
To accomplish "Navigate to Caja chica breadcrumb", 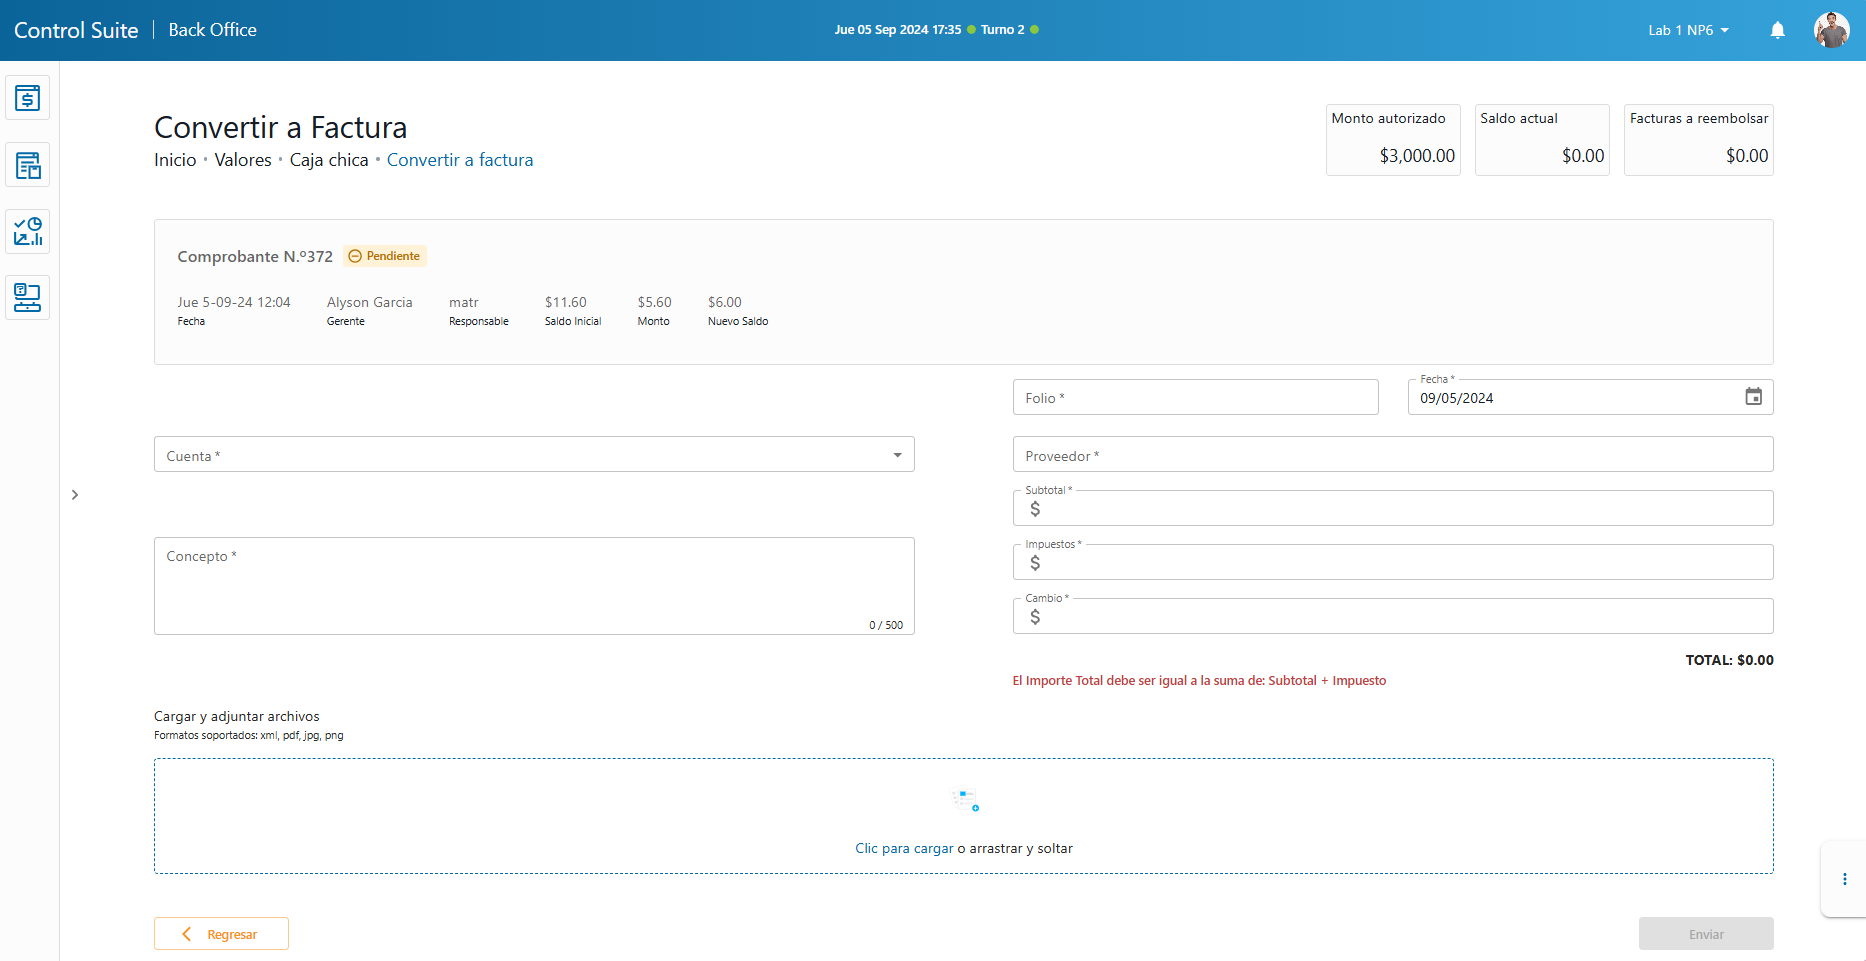I will coord(329,160).
